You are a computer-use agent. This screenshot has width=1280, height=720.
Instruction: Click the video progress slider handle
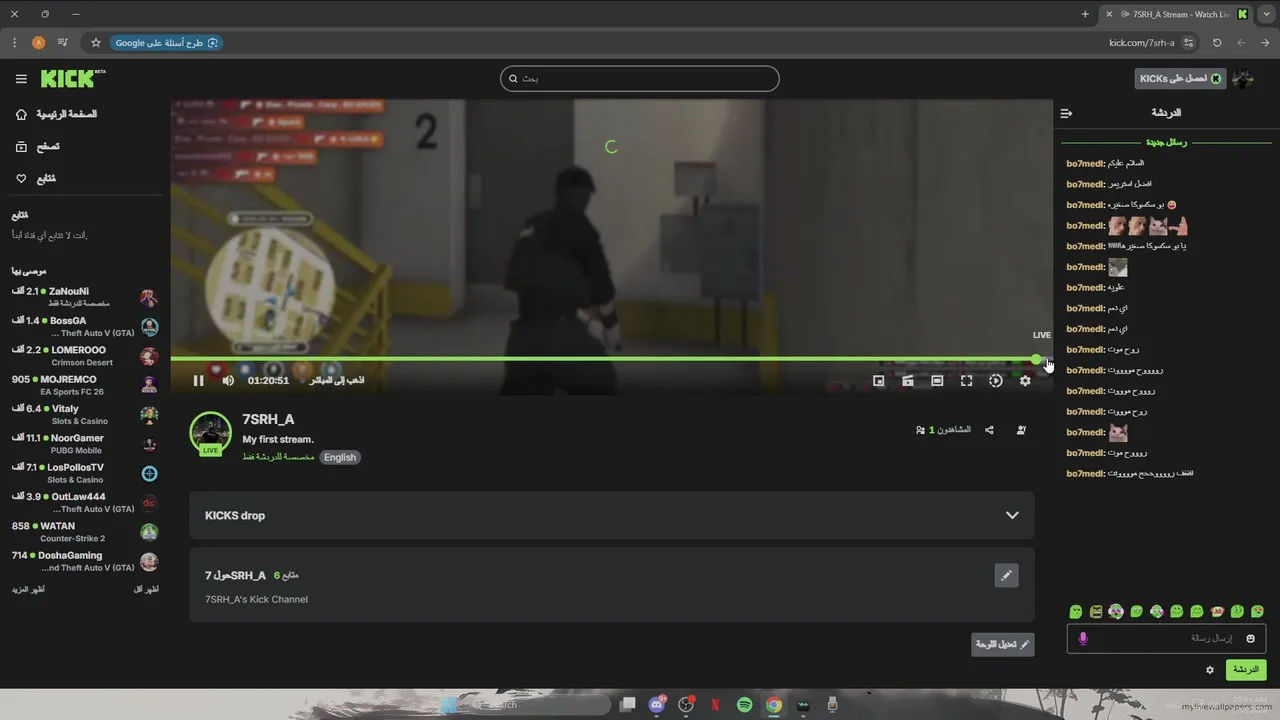pos(1036,359)
